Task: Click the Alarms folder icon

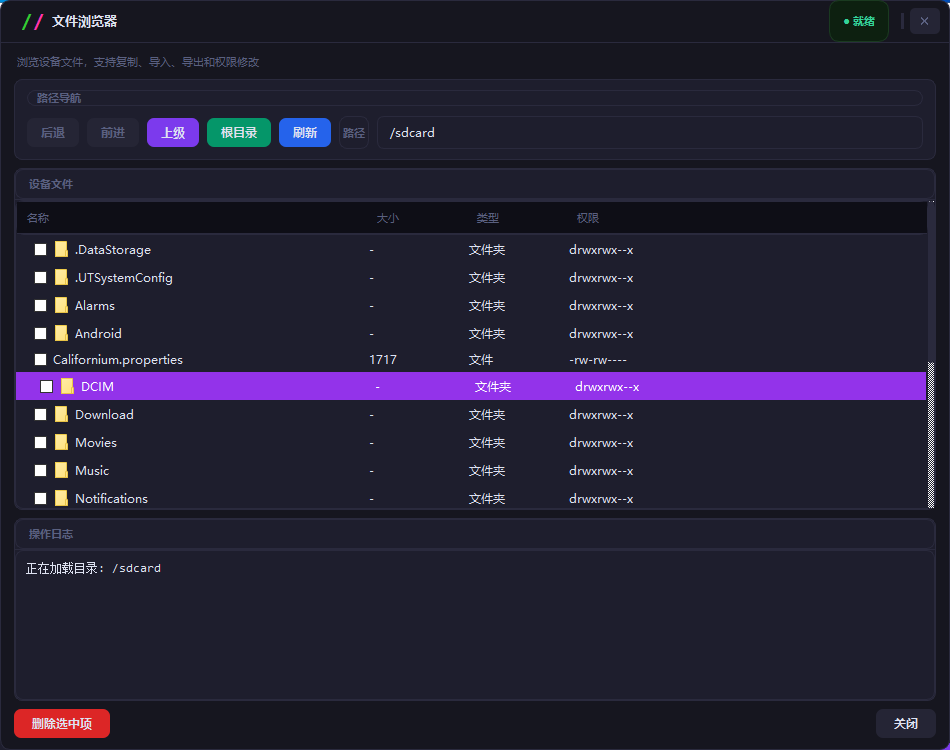Action: pyautogui.click(x=61, y=305)
